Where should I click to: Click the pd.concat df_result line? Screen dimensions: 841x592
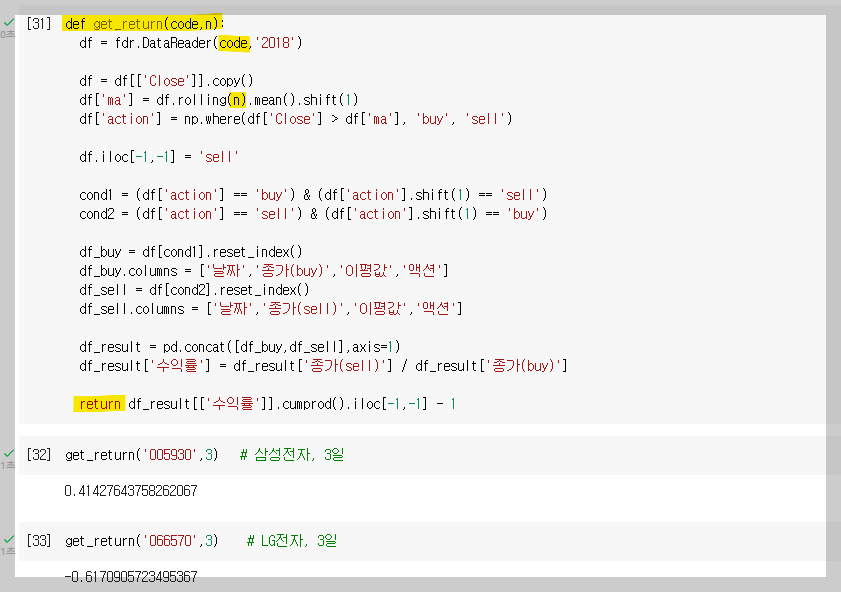point(240,347)
